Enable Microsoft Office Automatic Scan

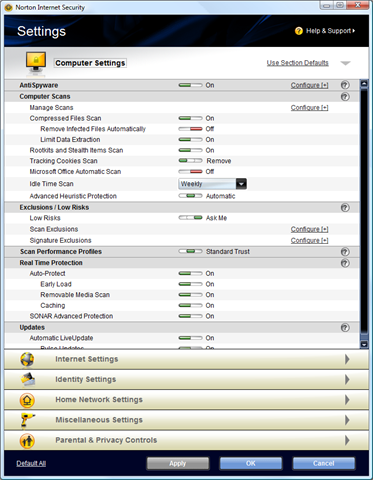tap(190, 172)
